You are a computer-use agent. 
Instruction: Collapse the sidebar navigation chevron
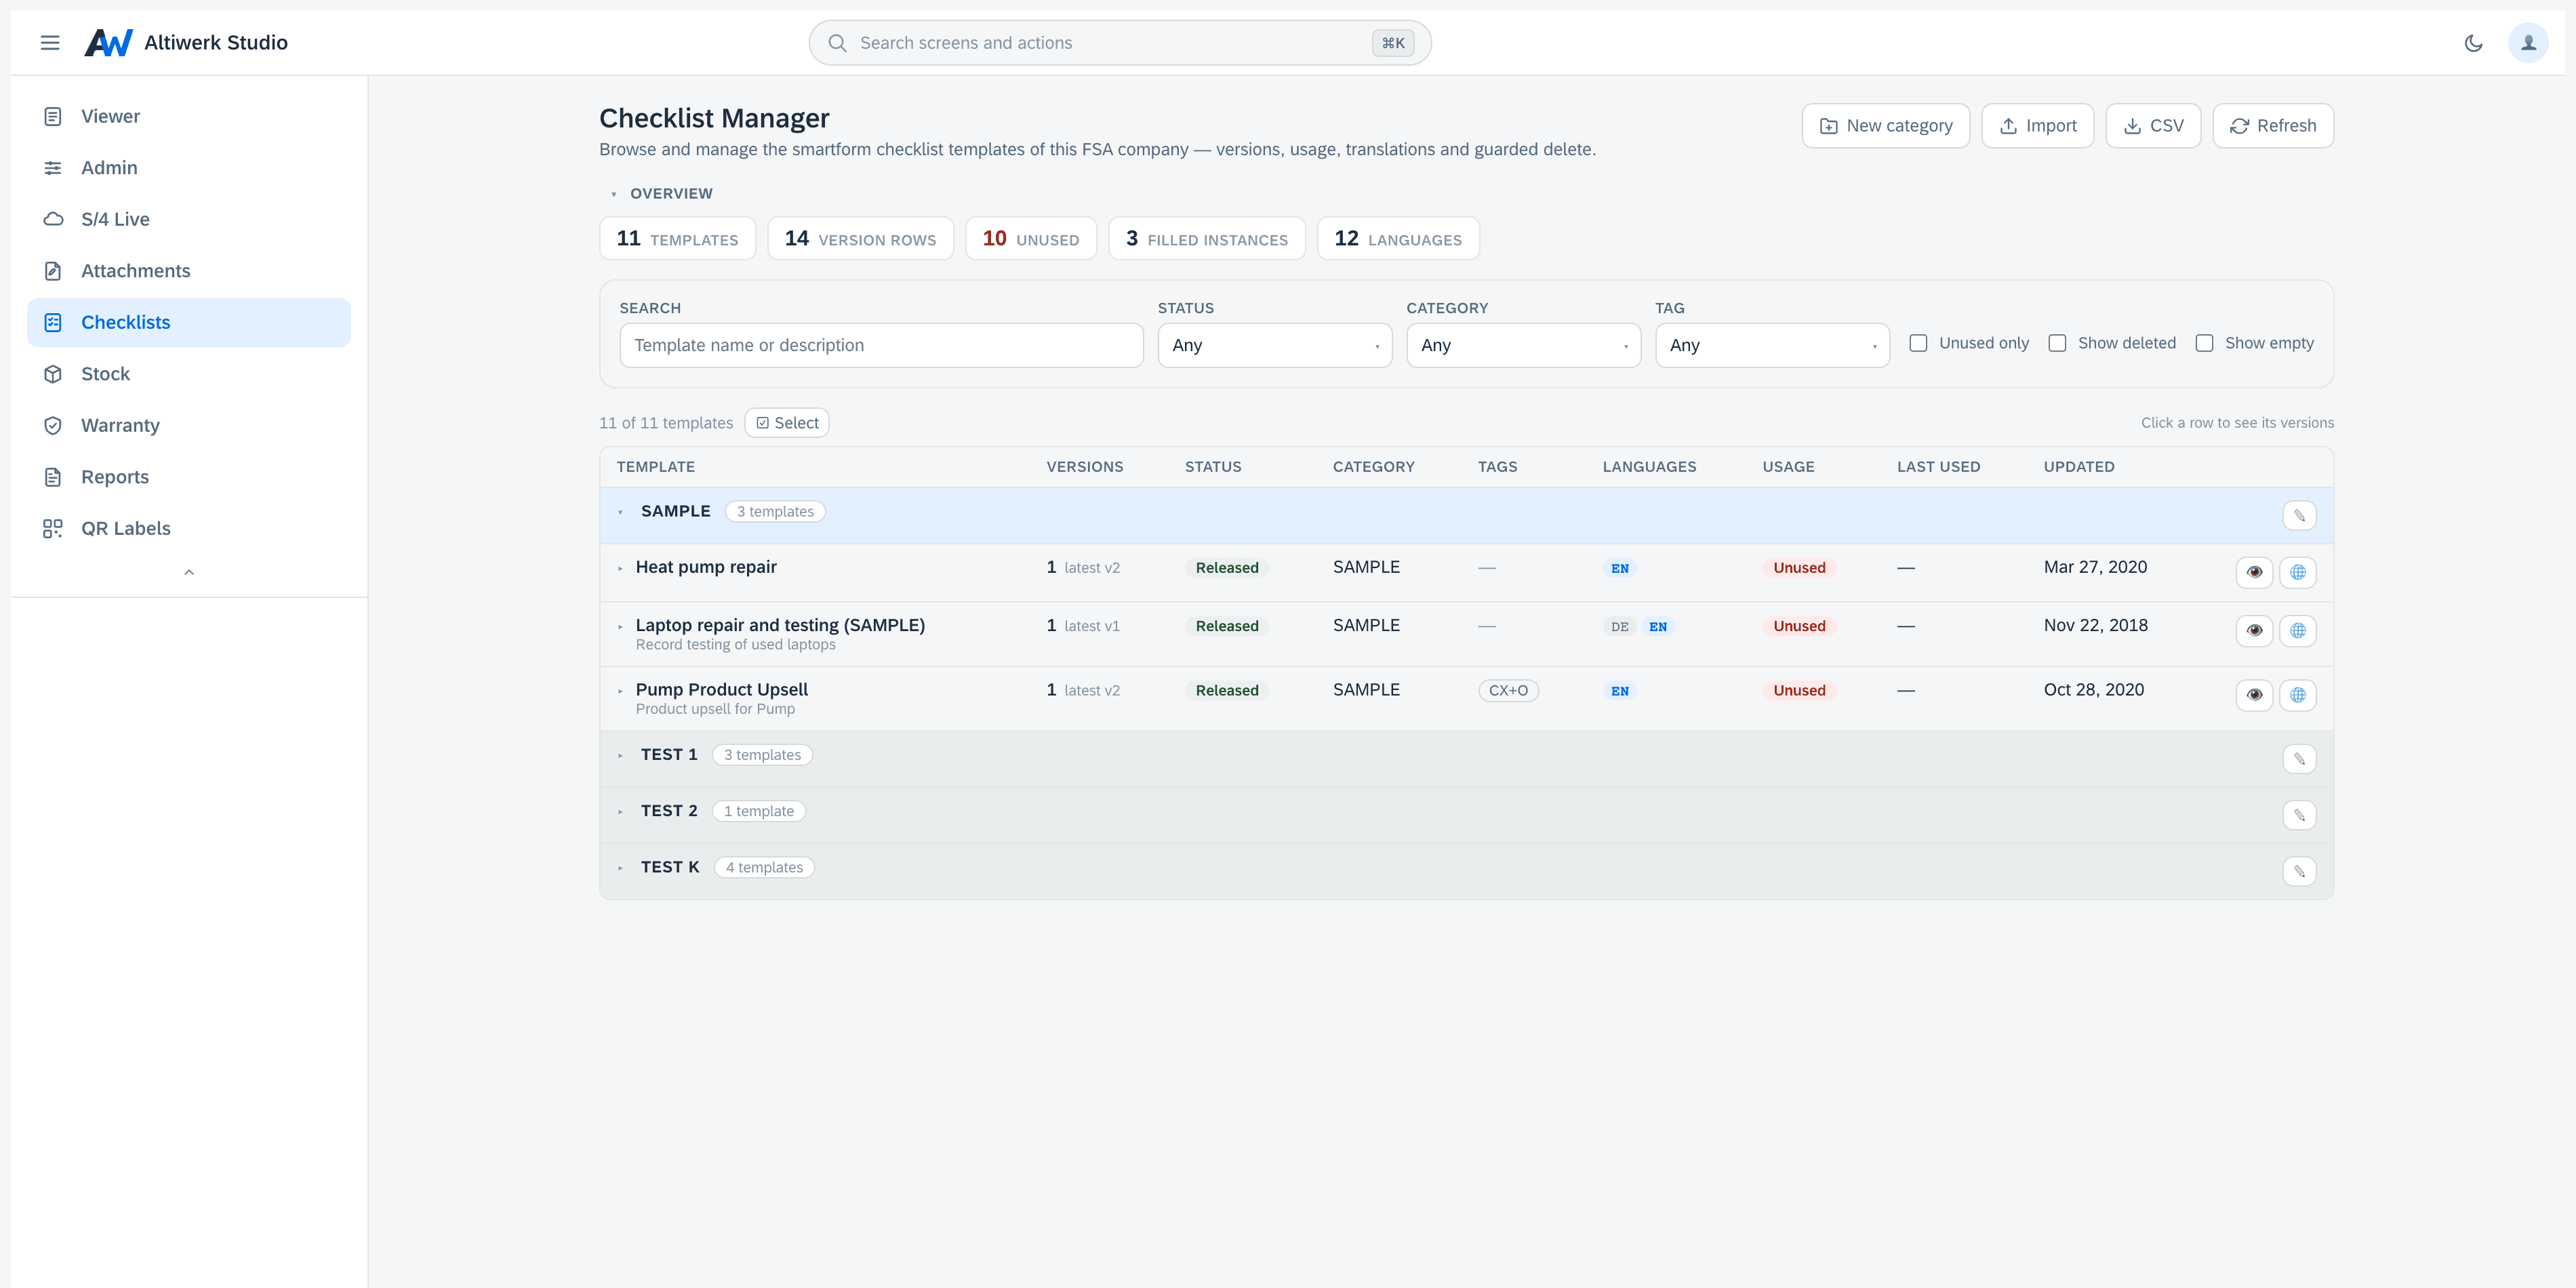[189, 572]
